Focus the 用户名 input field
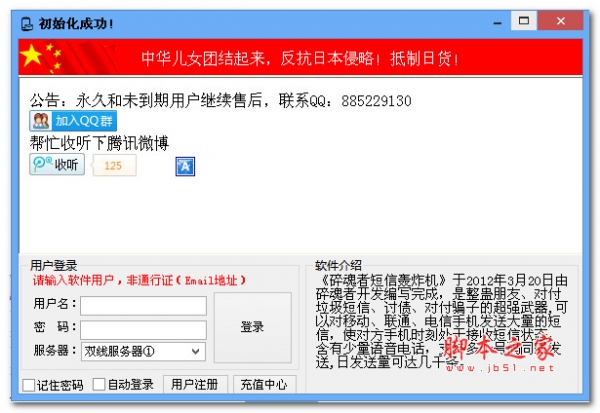The image size is (600, 413). (143, 305)
